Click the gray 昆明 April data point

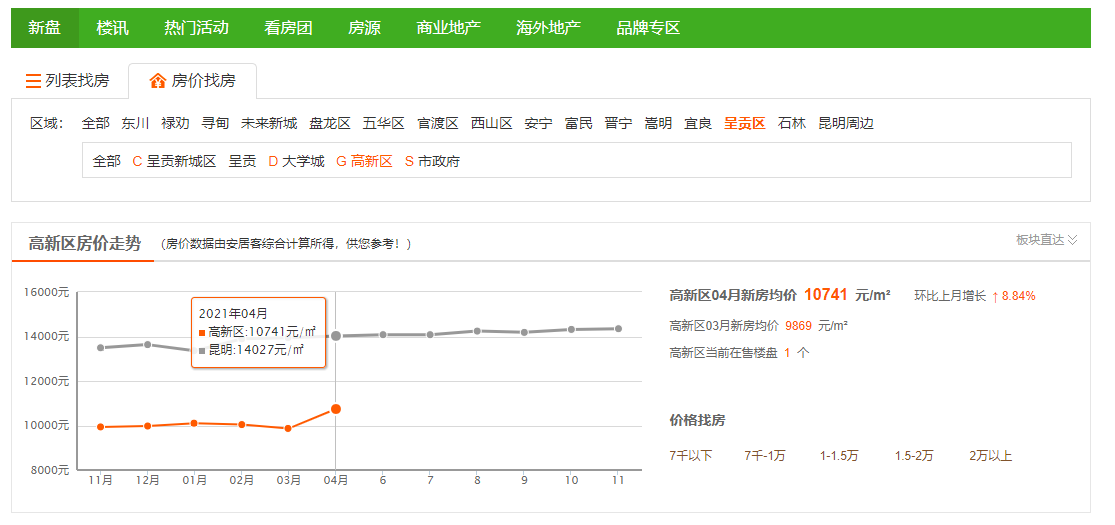point(336,336)
